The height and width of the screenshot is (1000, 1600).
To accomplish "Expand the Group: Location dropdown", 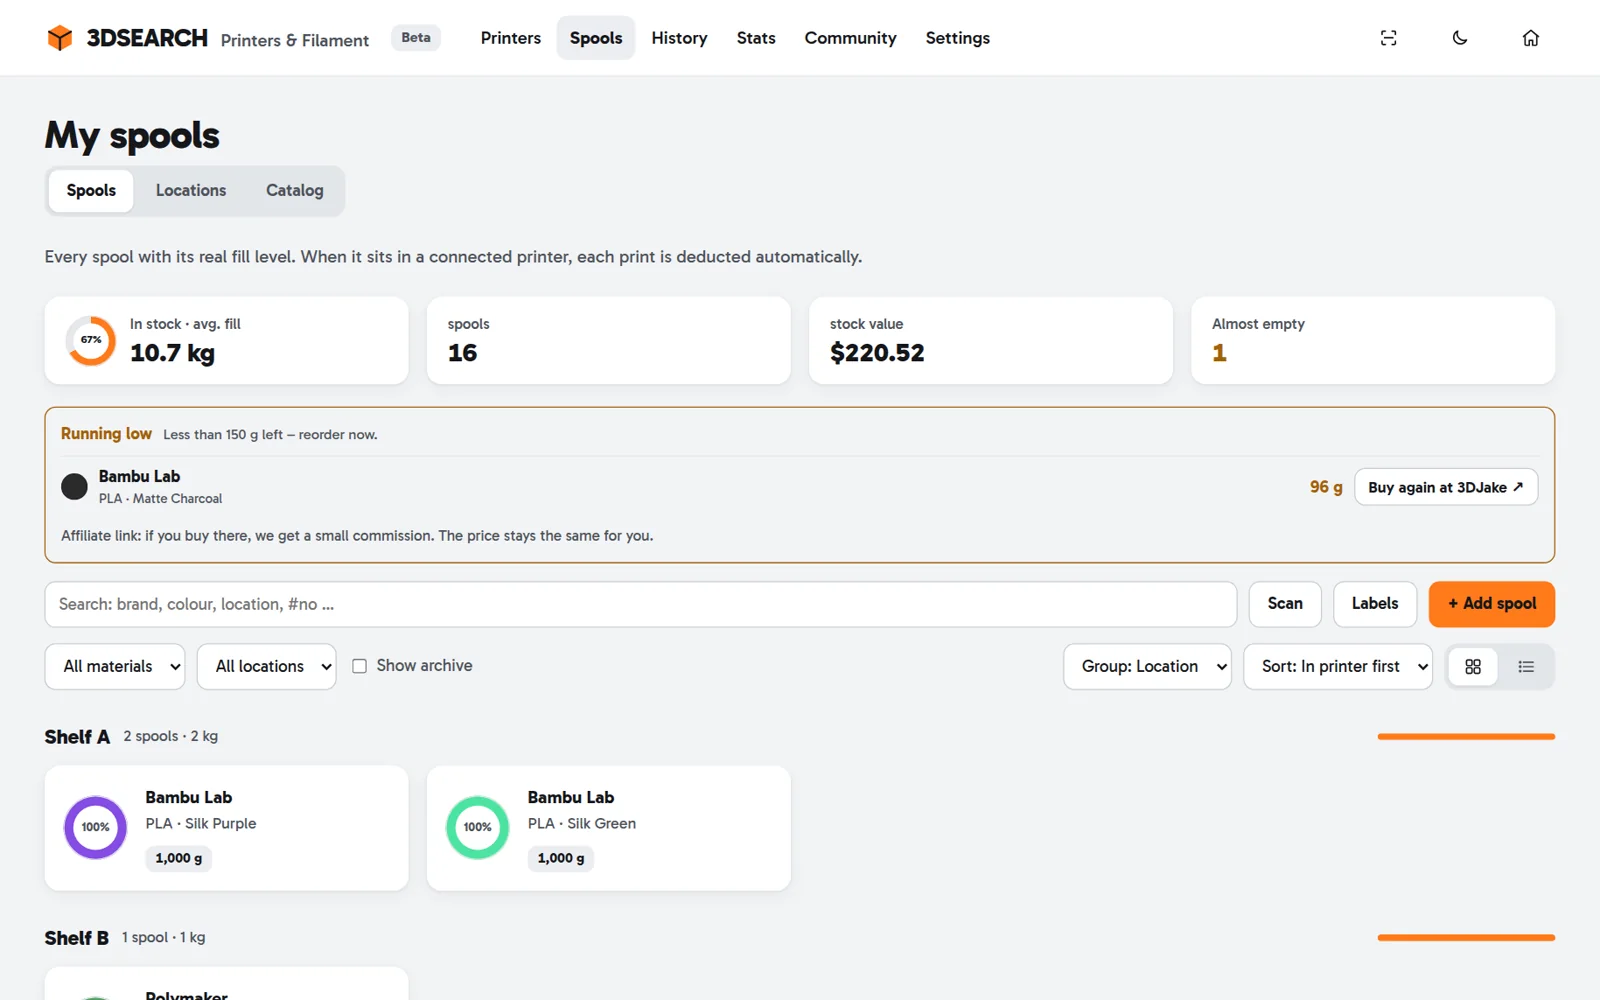I will pyautogui.click(x=1147, y=667).
